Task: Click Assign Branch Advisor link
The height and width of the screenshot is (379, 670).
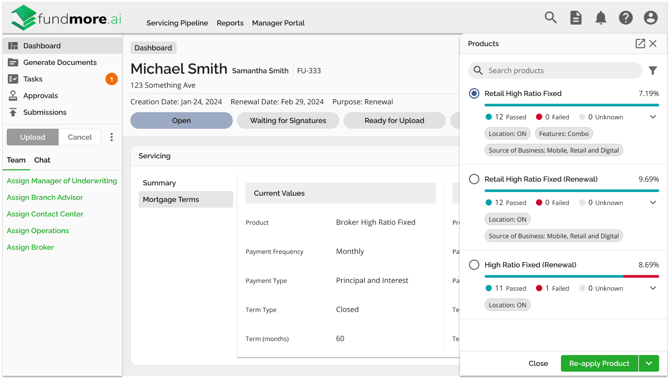Action: [x=45, y=197]
